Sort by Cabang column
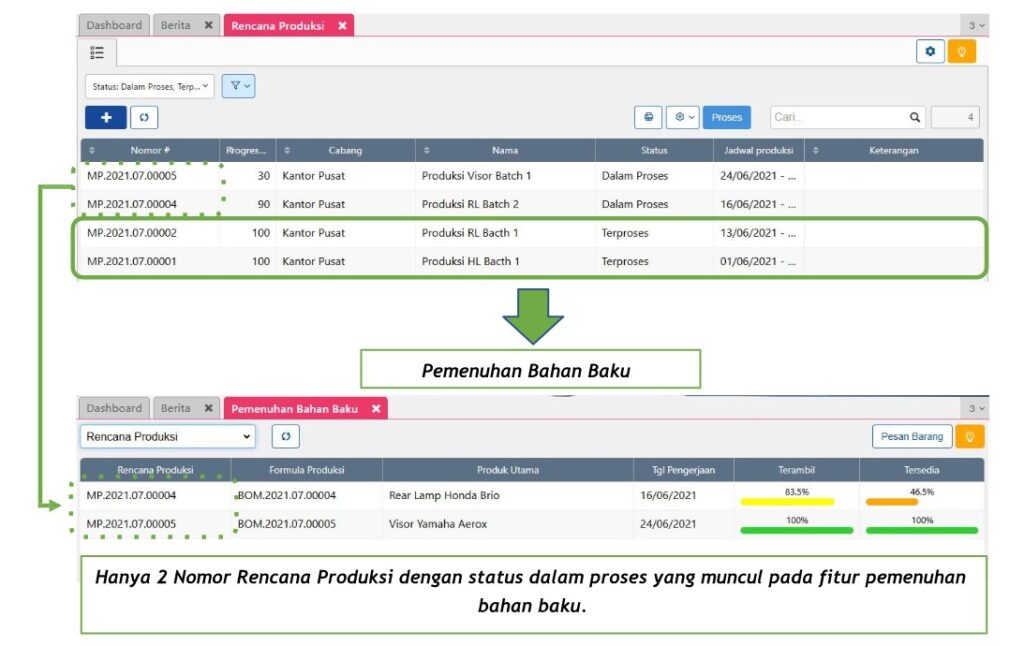 (345, 150)
